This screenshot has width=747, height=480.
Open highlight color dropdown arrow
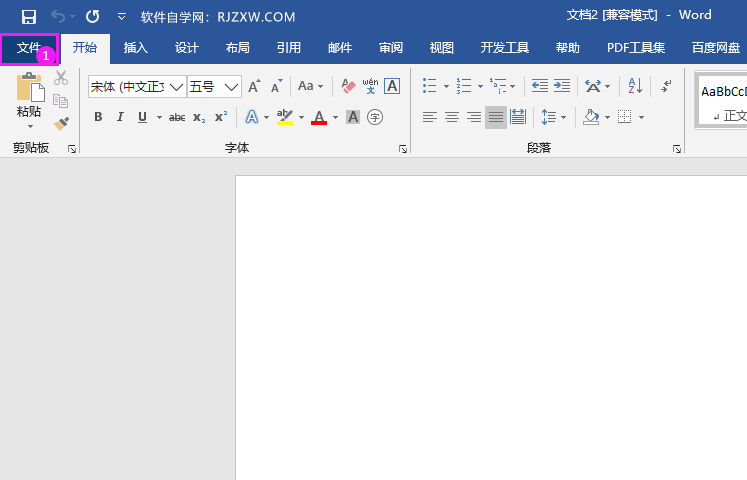tap(301, 117)
